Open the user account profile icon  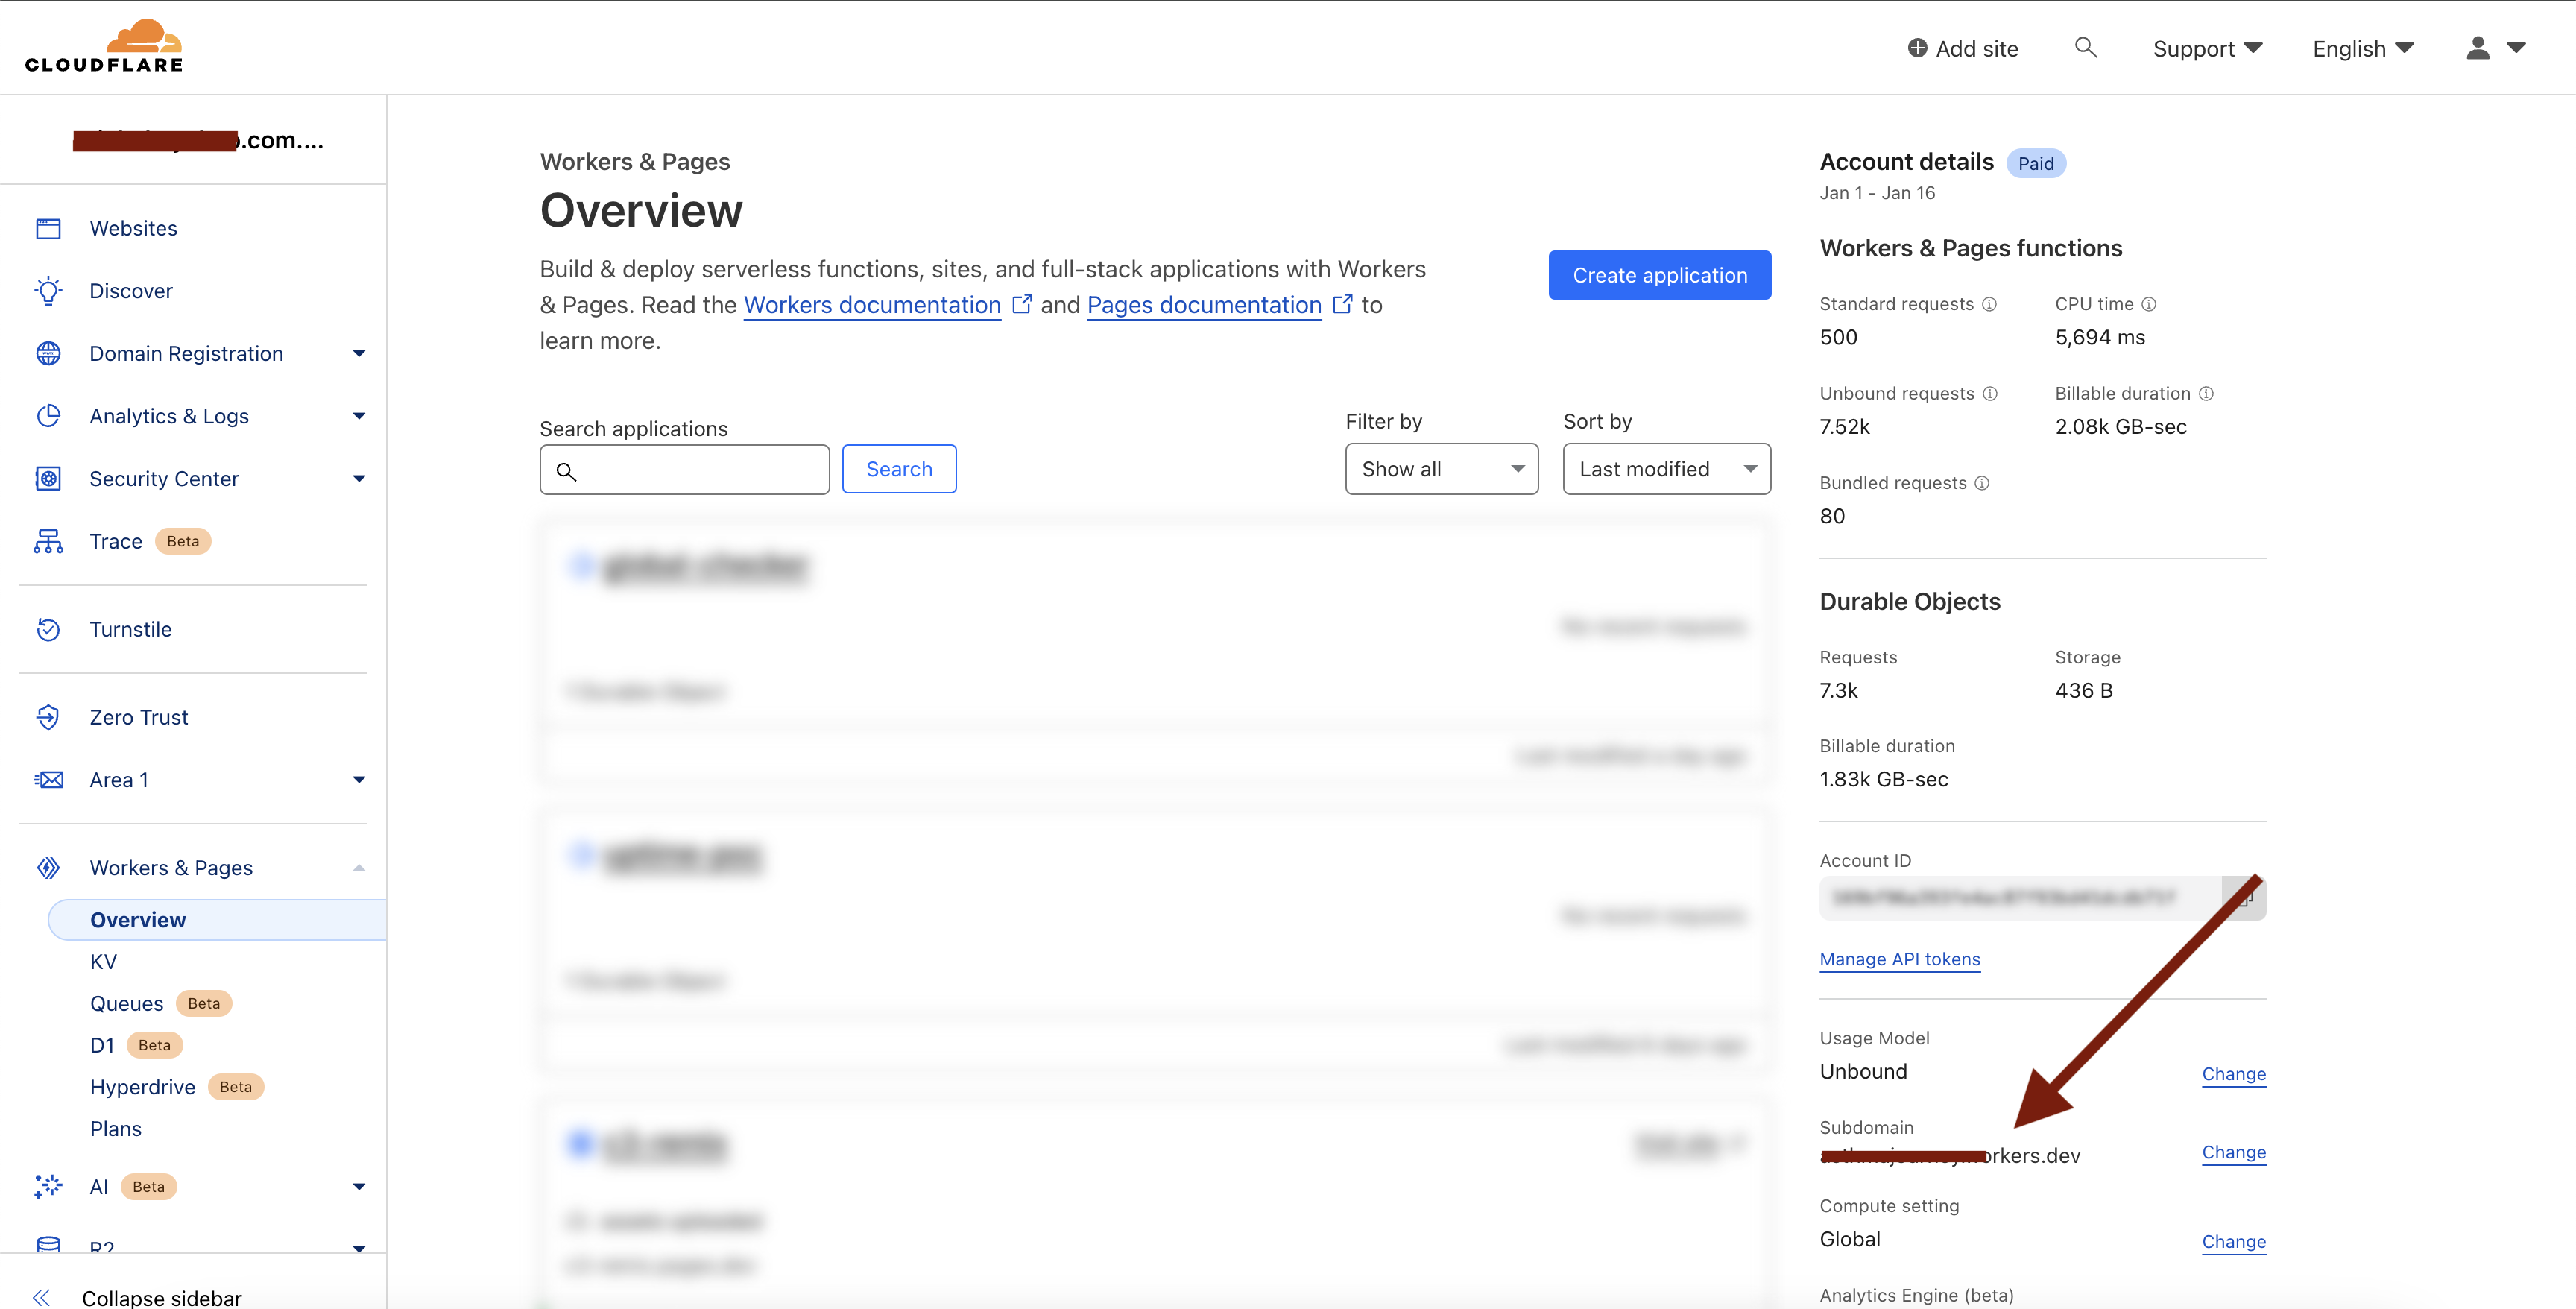[2477, 48]
